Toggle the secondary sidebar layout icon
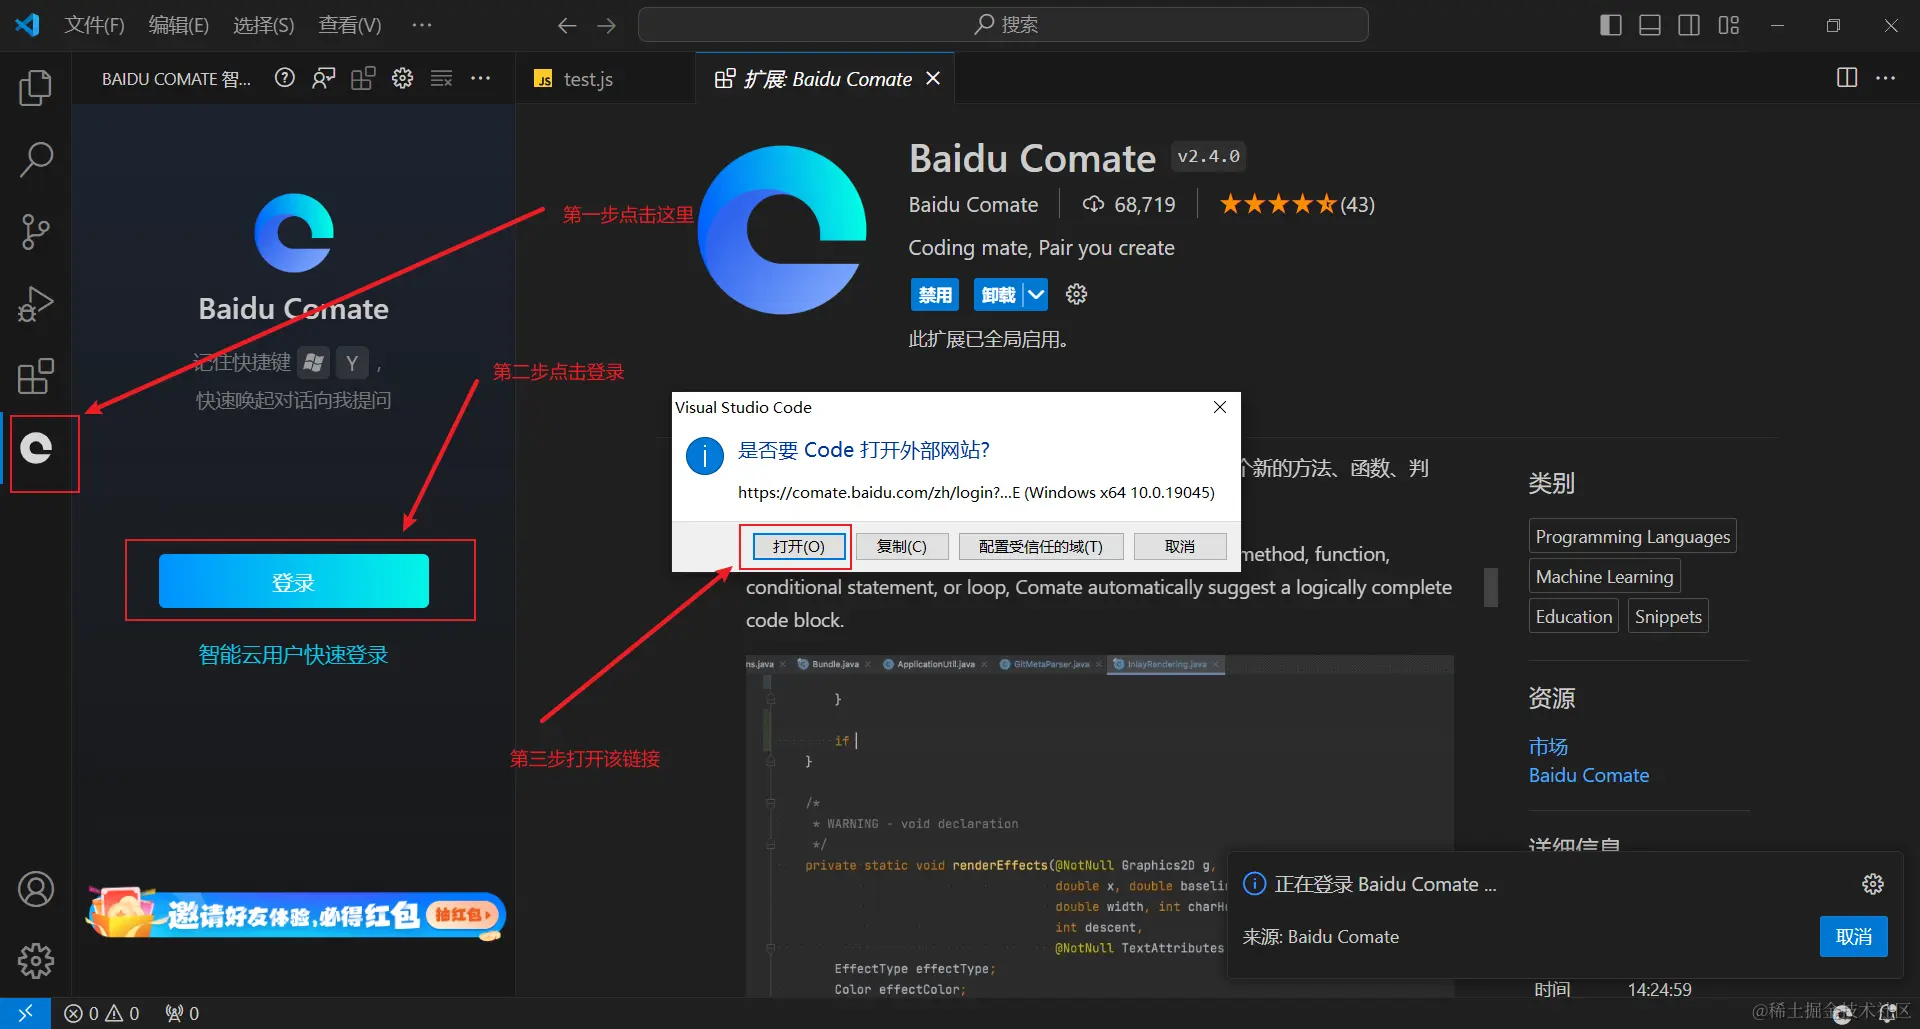The width and height of the screenshot is (1920, 1029). [x=1689, y=25]
